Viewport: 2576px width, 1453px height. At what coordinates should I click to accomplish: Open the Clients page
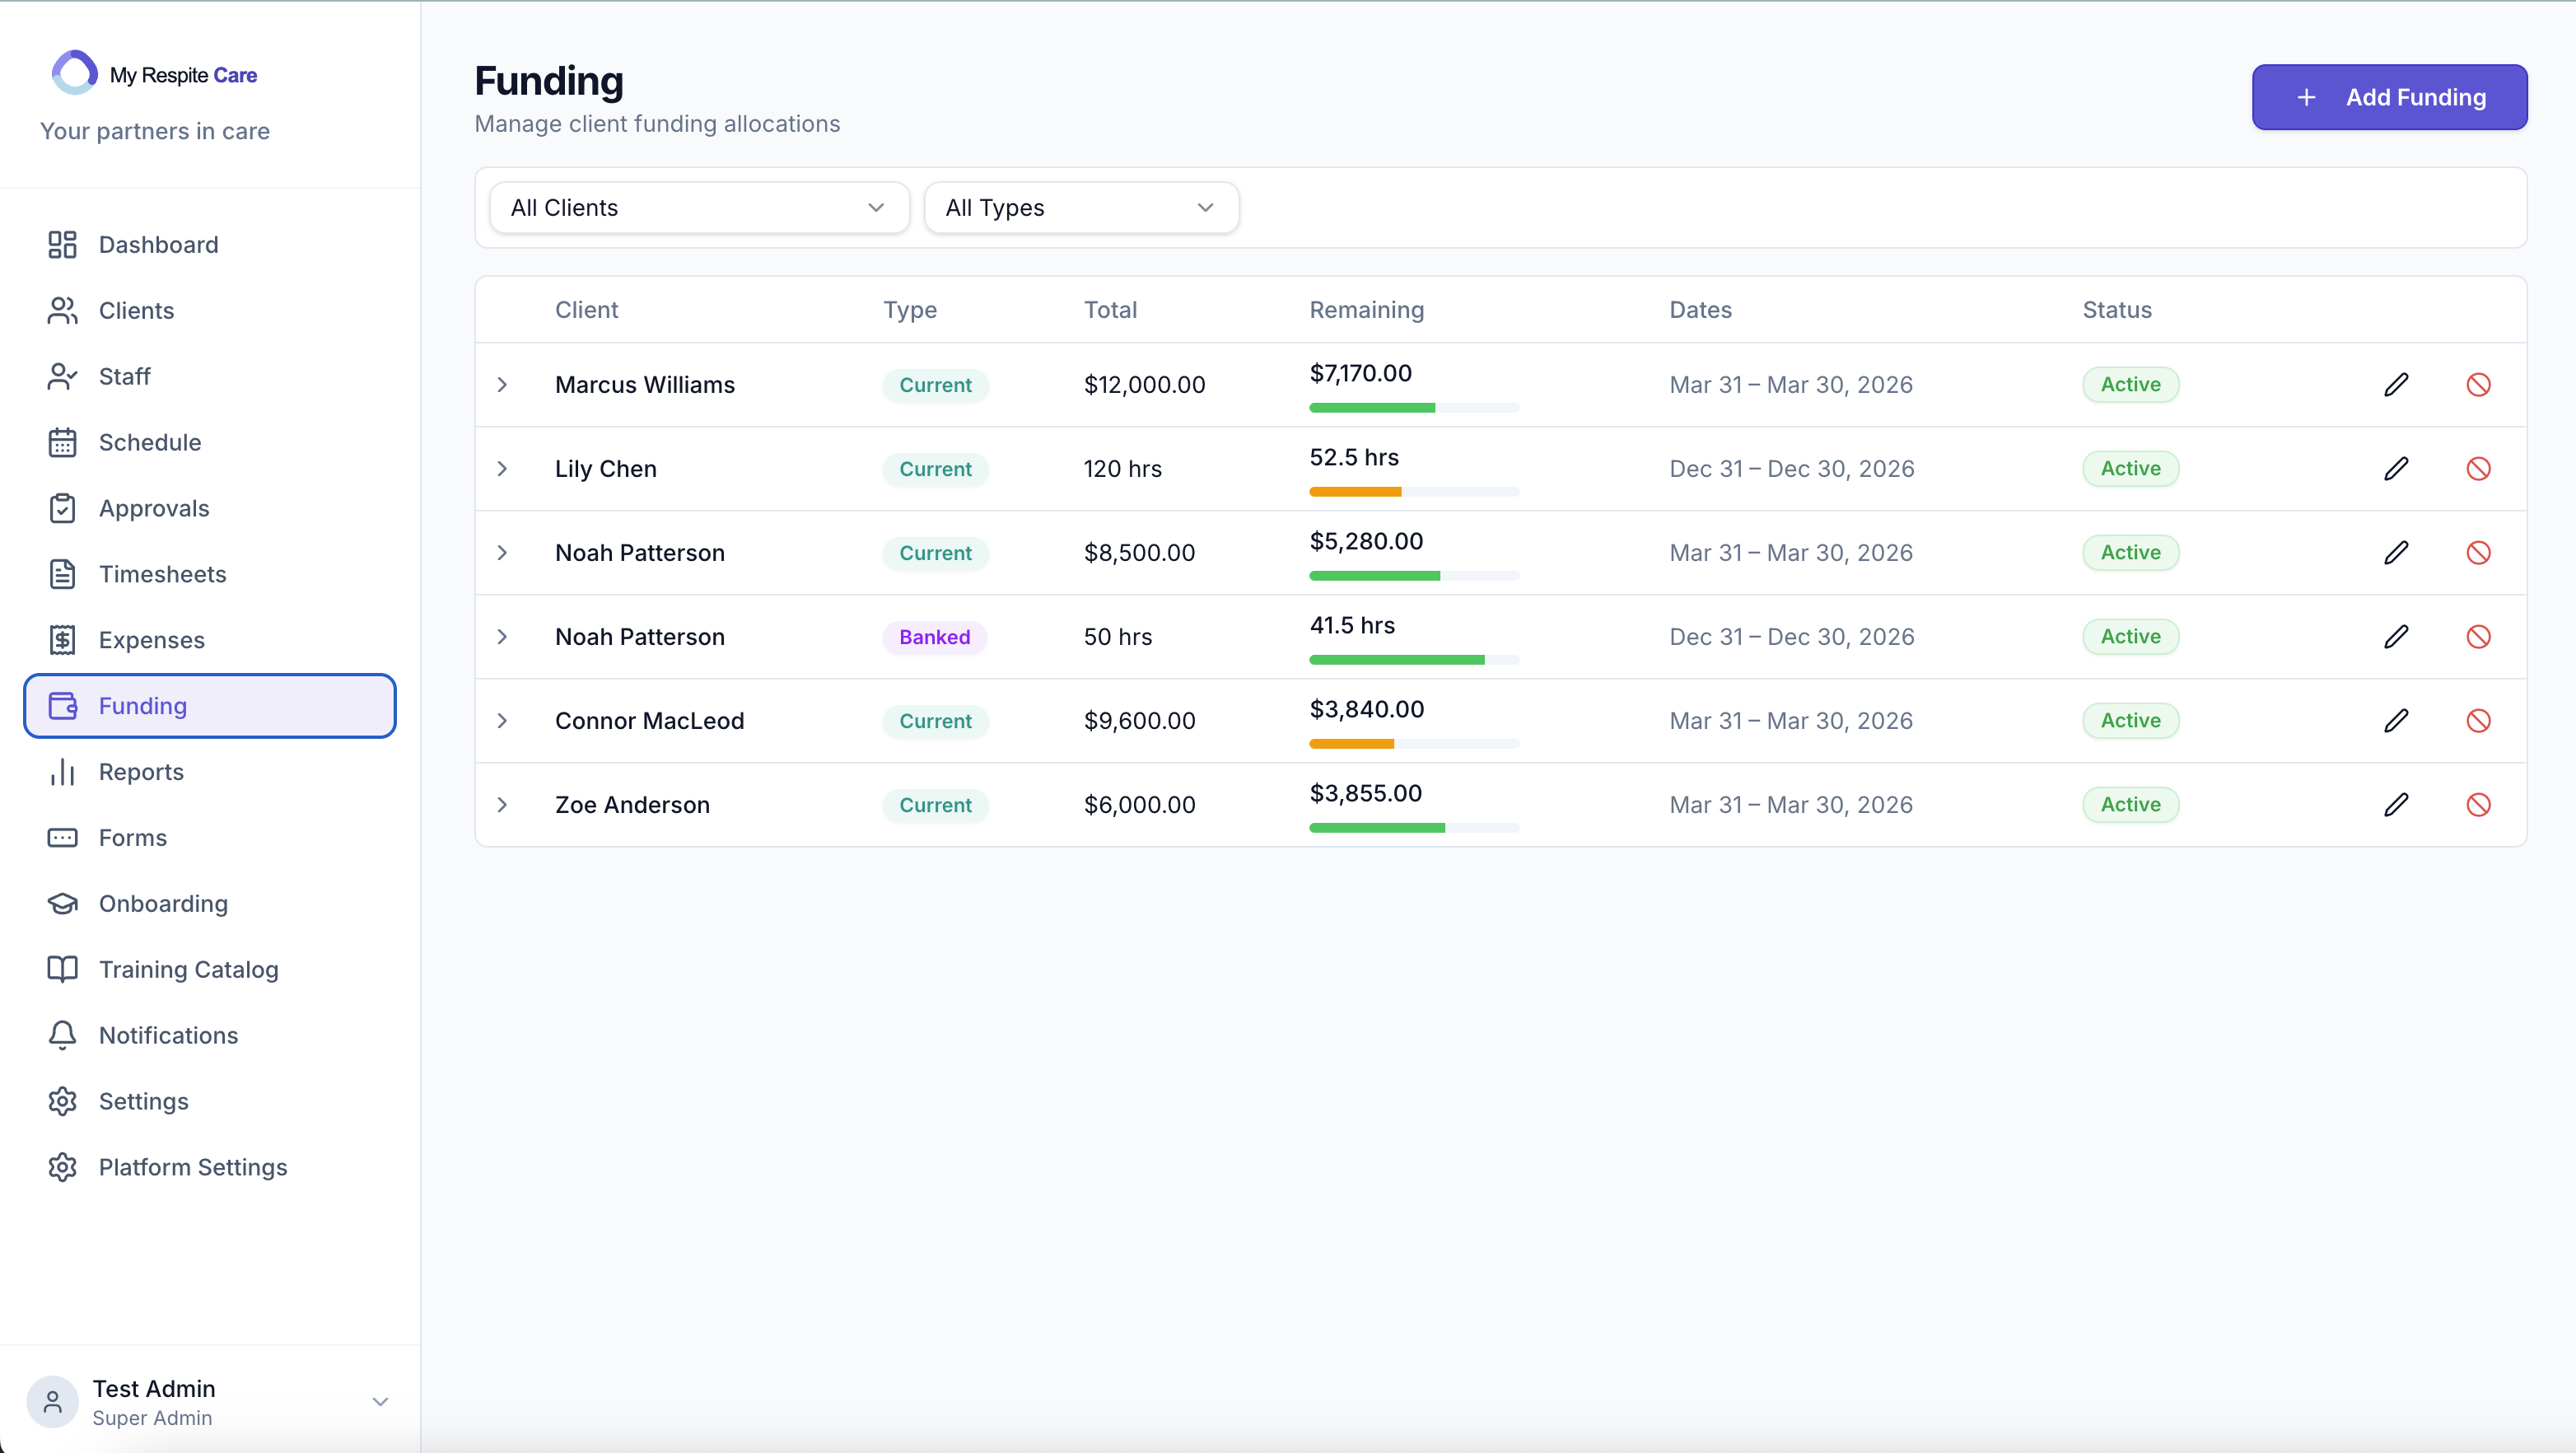210,311
